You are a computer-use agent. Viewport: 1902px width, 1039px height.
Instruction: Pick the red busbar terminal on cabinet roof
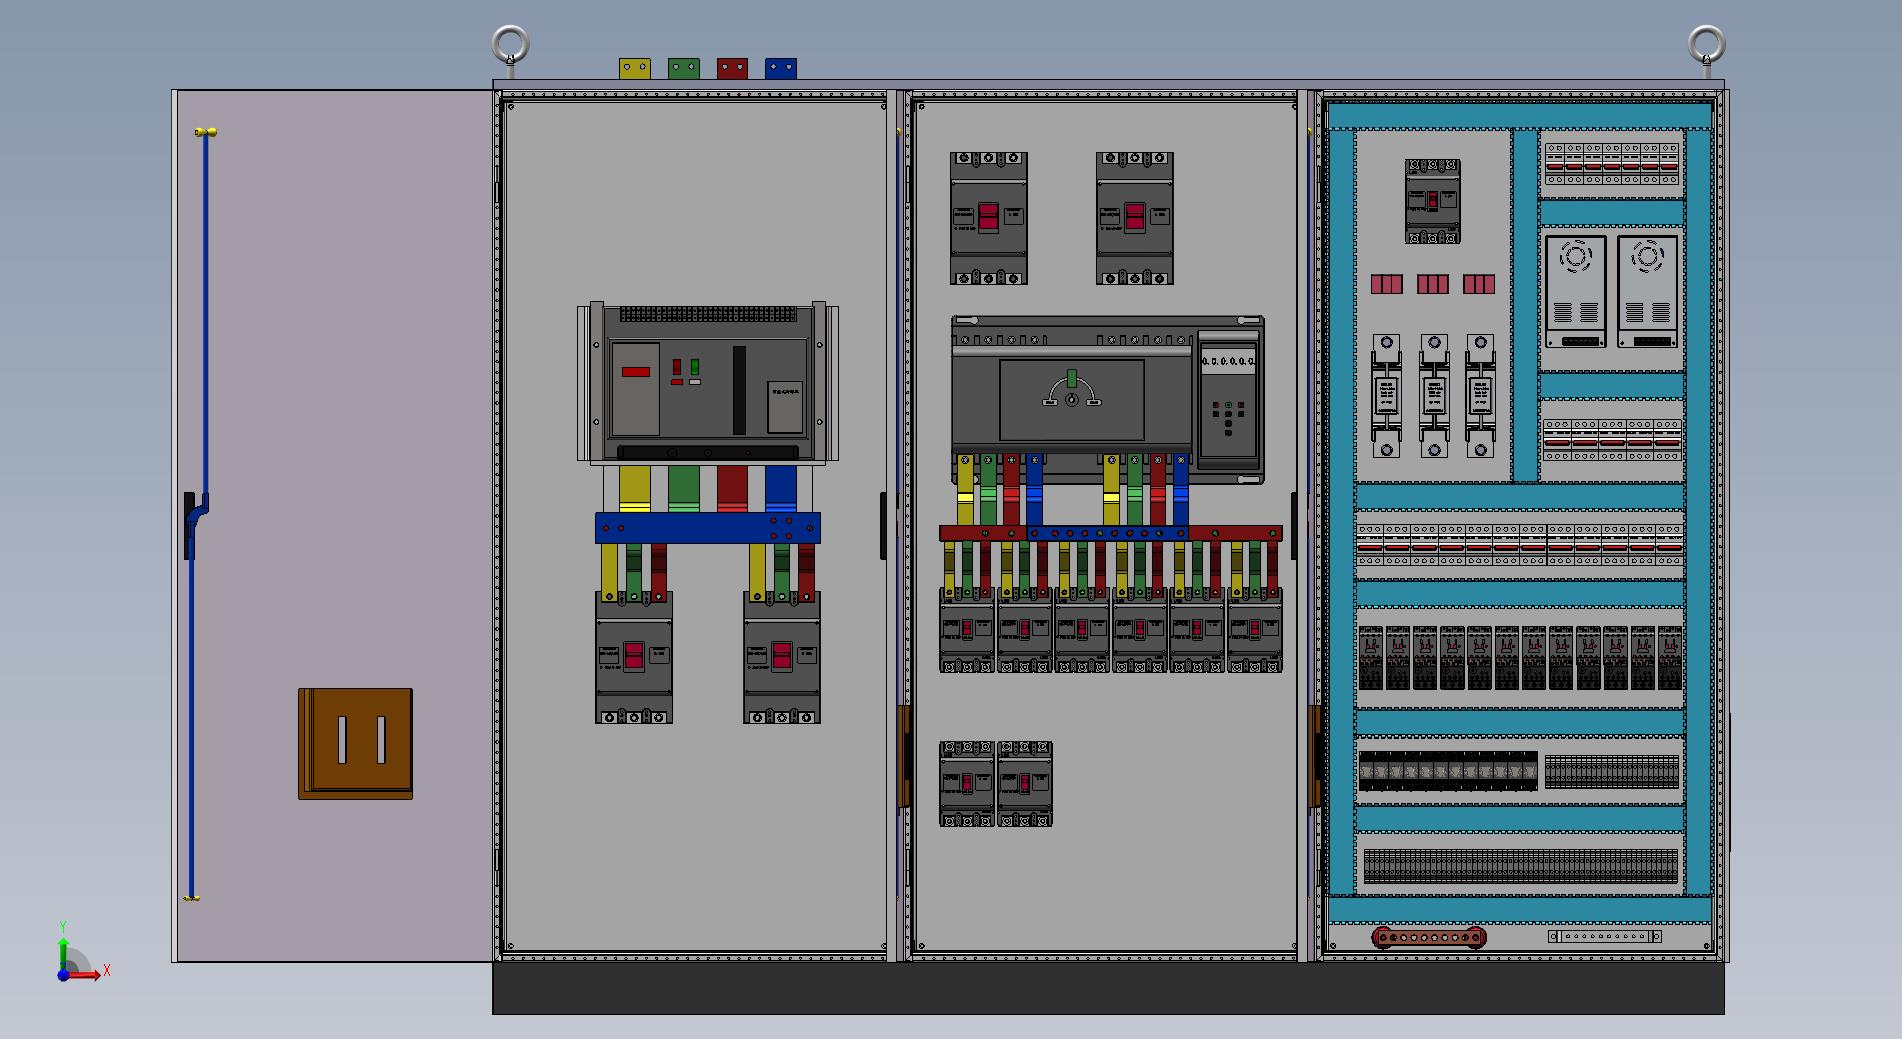(x=732, y=69)
